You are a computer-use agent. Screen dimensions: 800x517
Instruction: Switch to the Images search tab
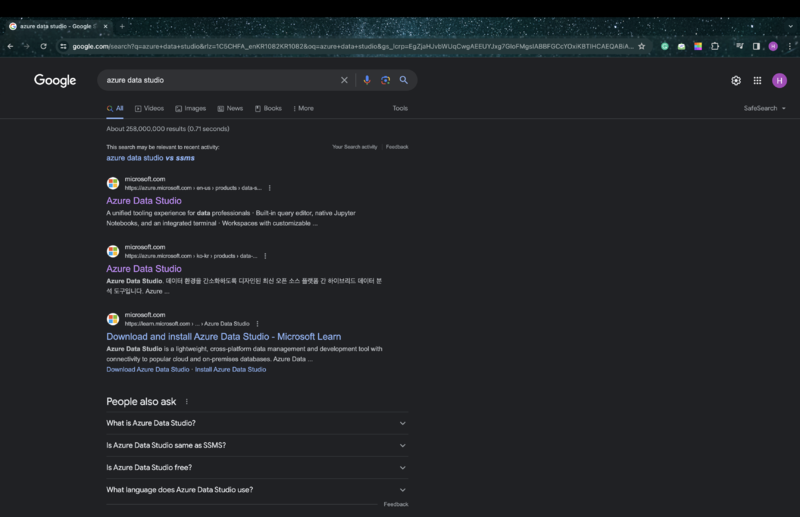[190, 108]
